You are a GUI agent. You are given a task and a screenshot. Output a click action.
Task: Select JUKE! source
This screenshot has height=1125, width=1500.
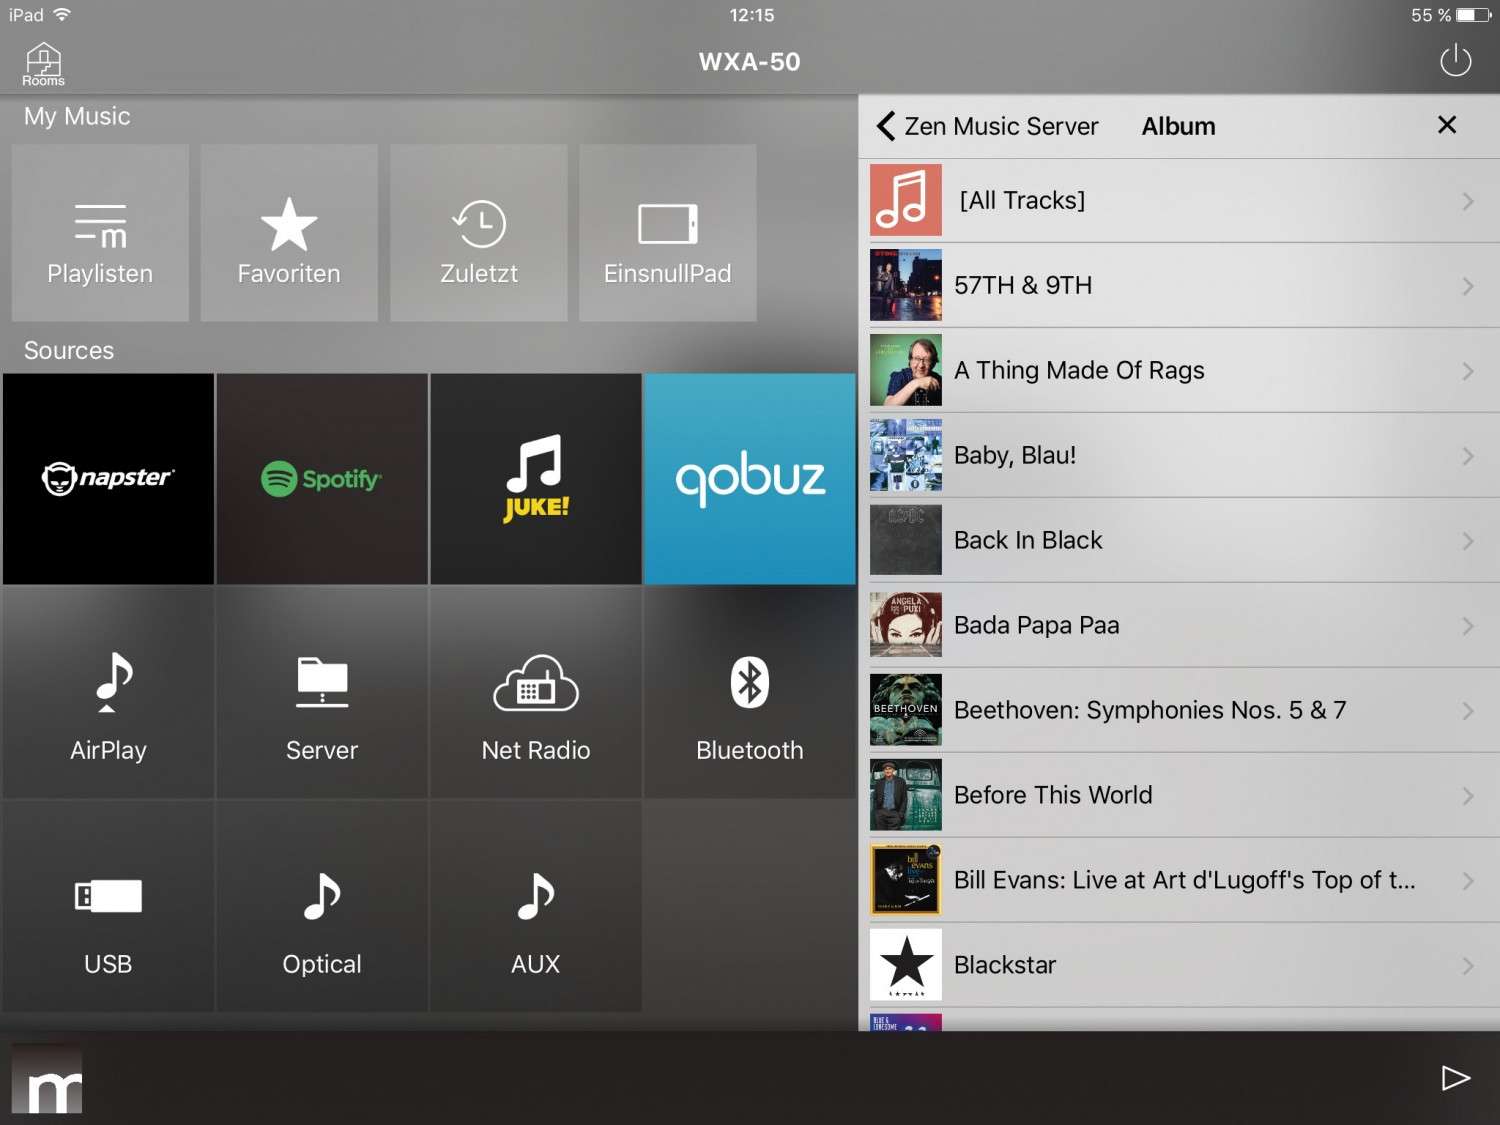pos(536,479)
